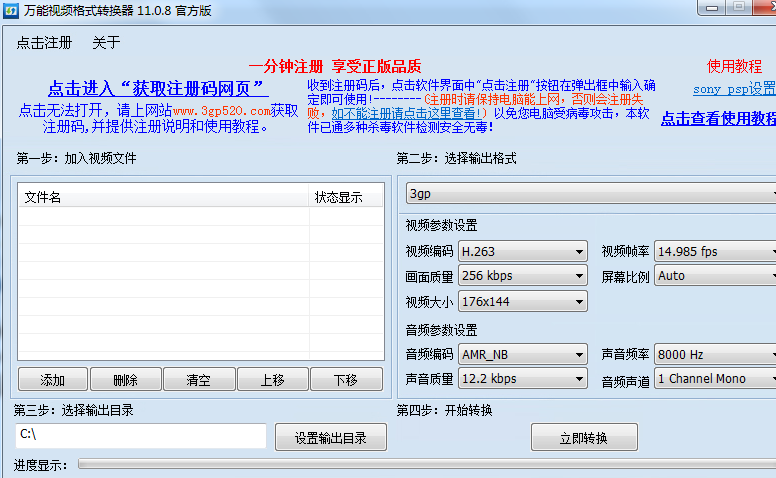This screenshot has width=776, height=478.
Task: Open the 视频帧率 14.985 fps dropdown
Action: click(715, 251)
